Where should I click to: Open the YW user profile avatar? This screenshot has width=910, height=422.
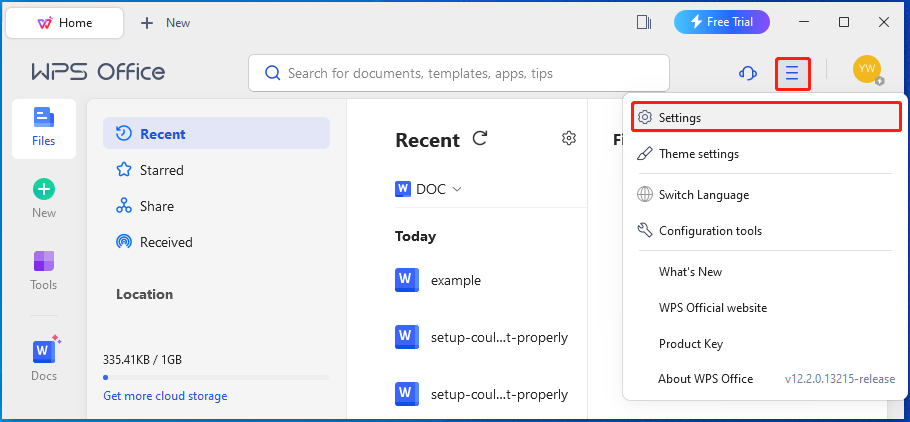point(867,70)
